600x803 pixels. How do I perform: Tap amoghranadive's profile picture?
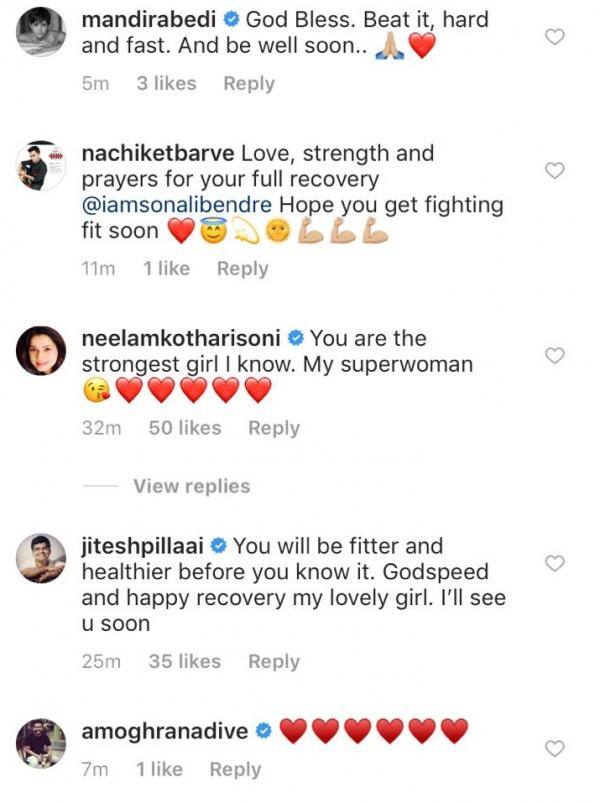pos(42,743)
